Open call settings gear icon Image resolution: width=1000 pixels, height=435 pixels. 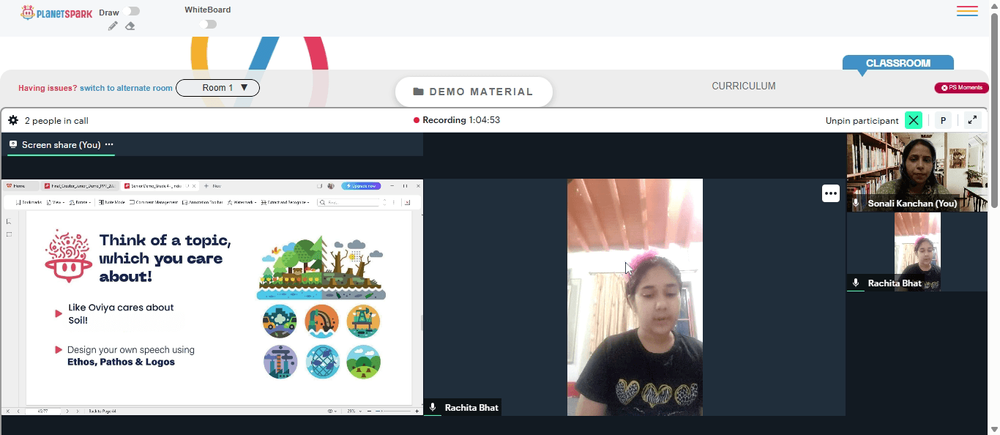click(x=13, y=120)
